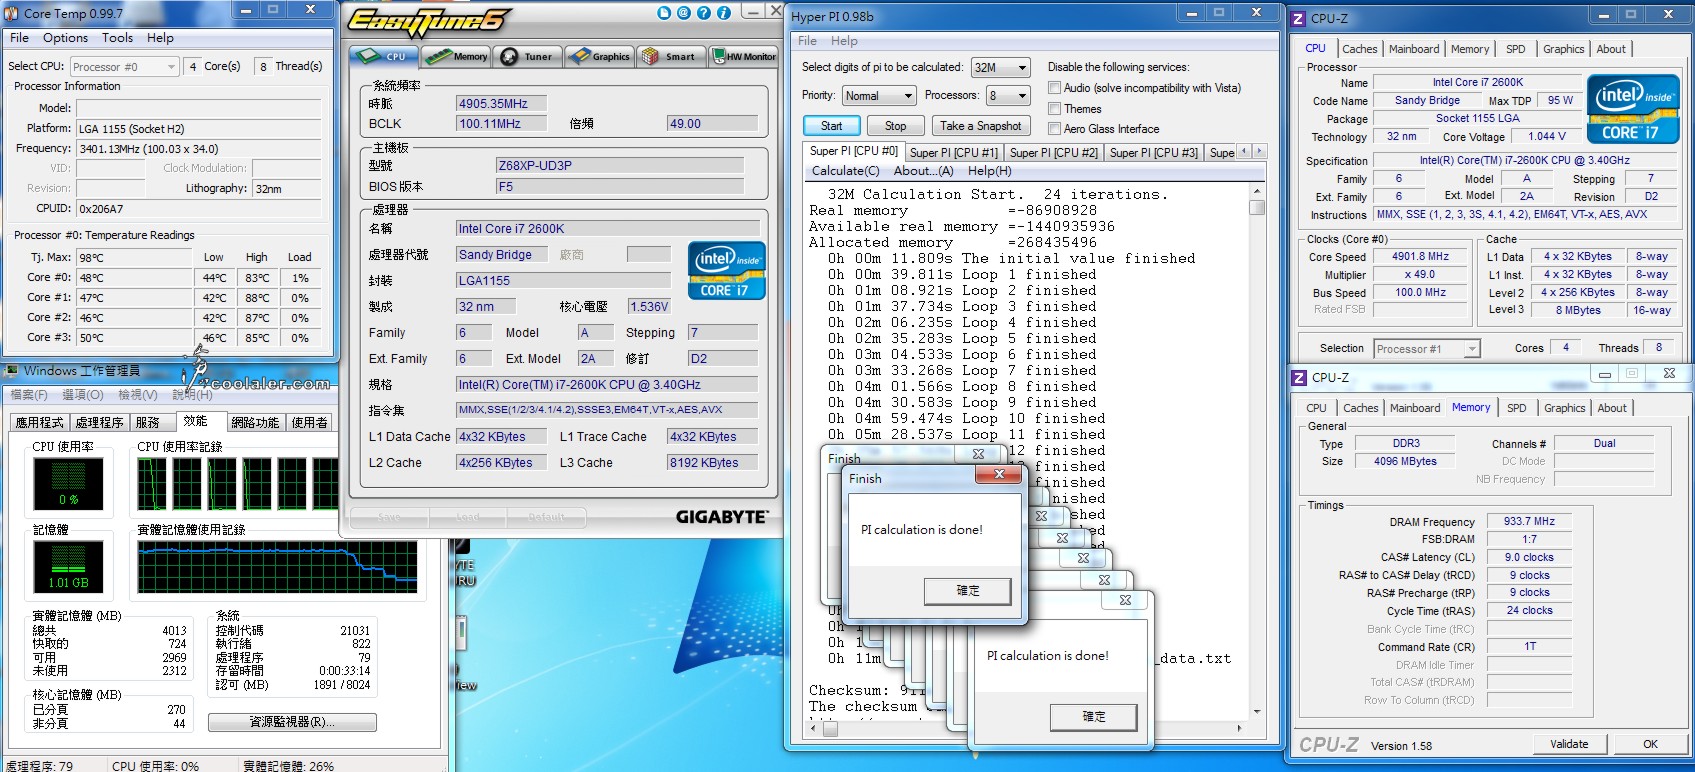Click the Intel Core i7 badge in CPU-Z
Image resolution: width=1695 pixels, height=772 pixels.
[x=1632, y=108]
